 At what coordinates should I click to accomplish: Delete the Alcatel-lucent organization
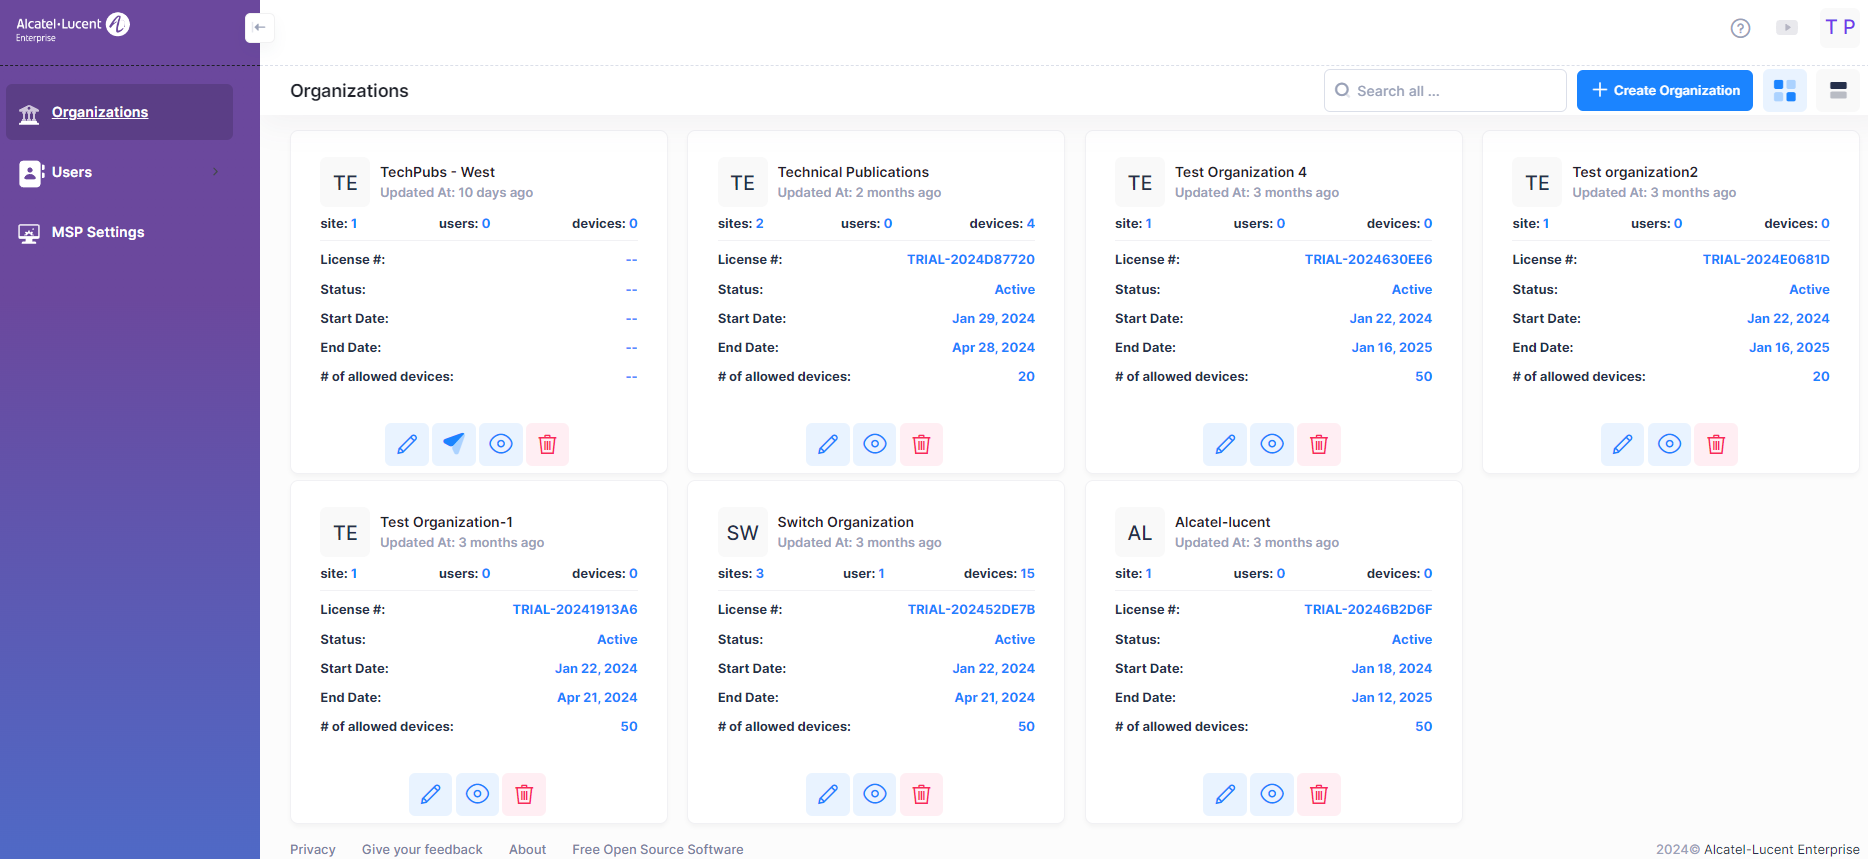click(x=1319, y=794)
